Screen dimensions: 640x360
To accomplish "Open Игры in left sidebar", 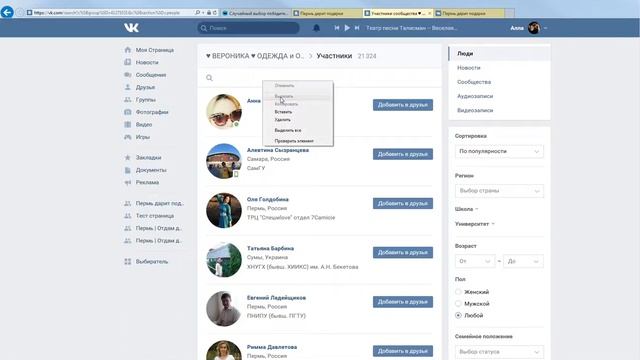I will tap(143, 137).
